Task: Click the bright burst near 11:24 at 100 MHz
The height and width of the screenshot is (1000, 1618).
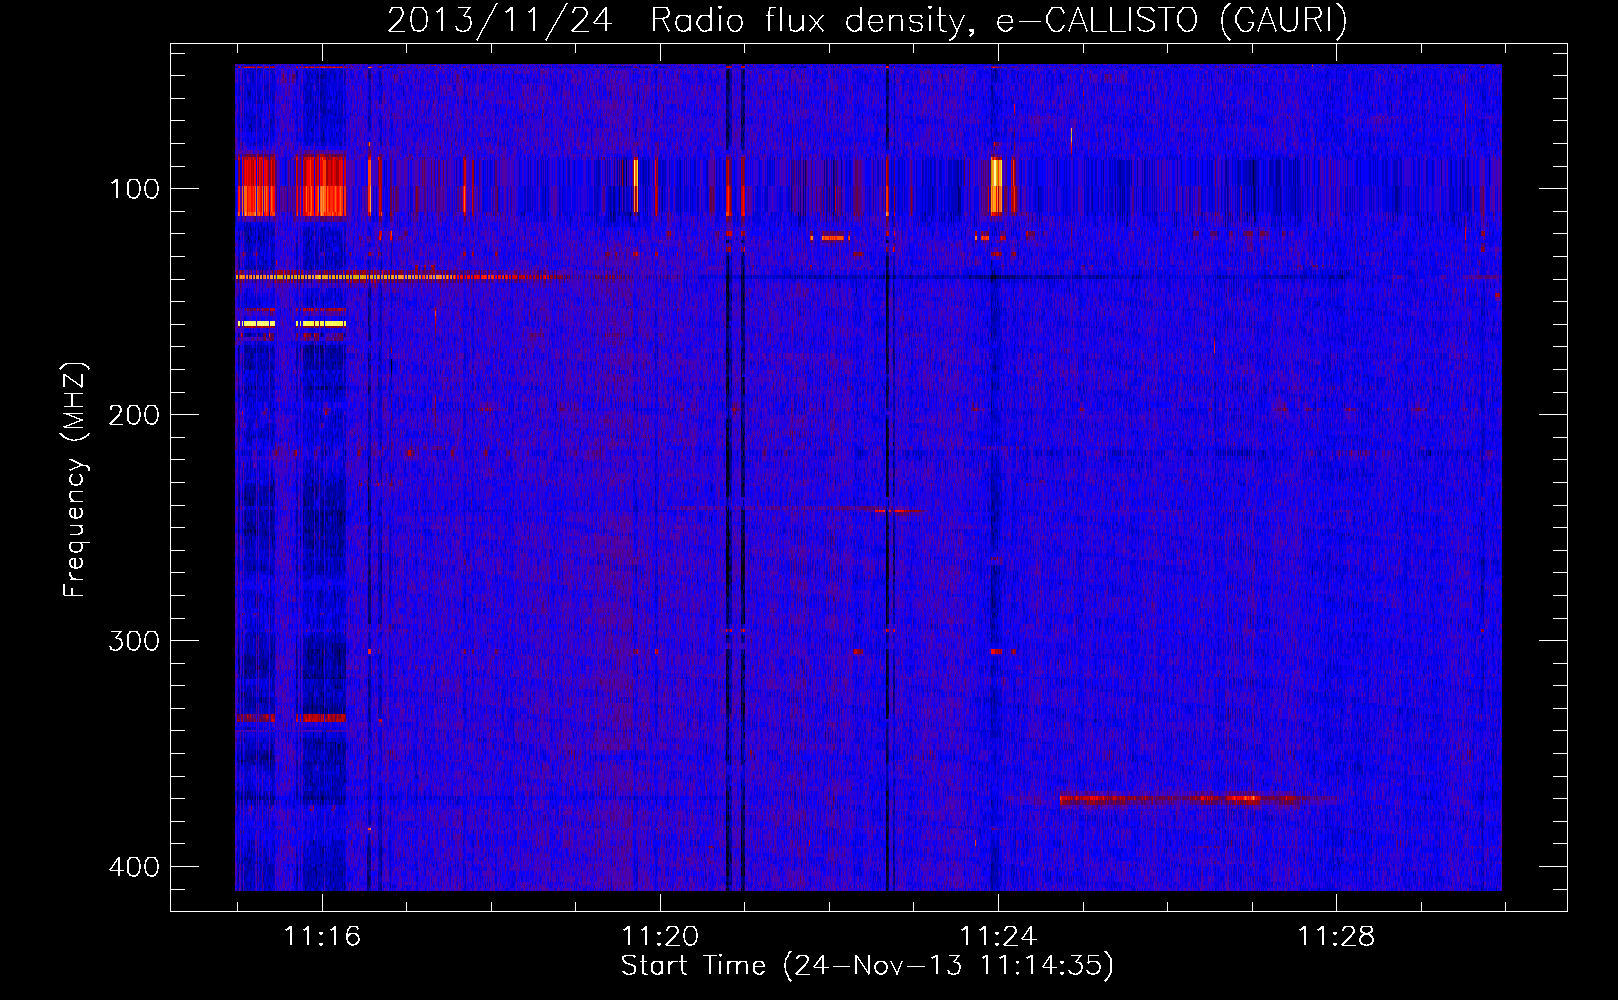Action: coord(996,185)
